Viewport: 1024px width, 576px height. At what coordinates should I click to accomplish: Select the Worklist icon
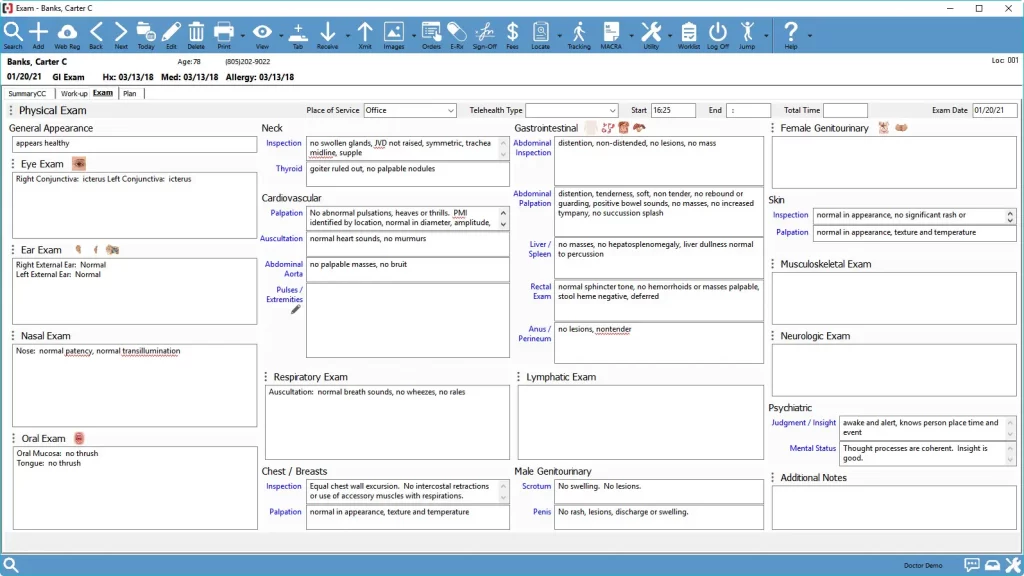point(688,33)
